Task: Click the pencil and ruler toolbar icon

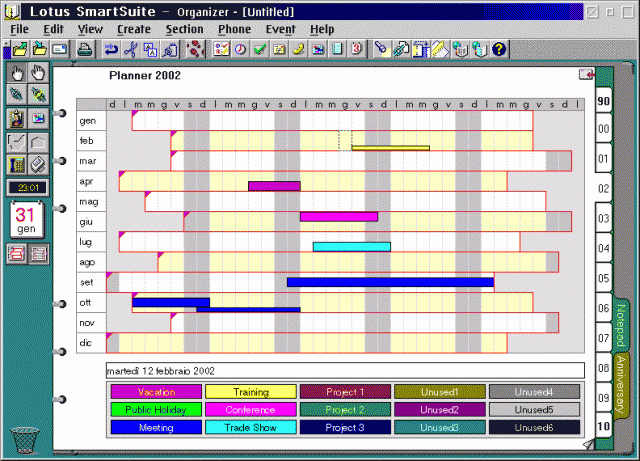Action: 440,49
